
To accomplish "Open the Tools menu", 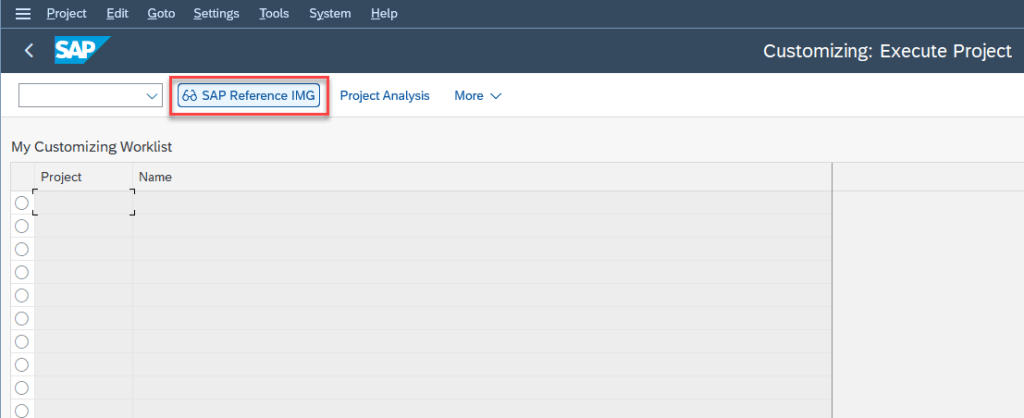I will click(x=274, y=14).
